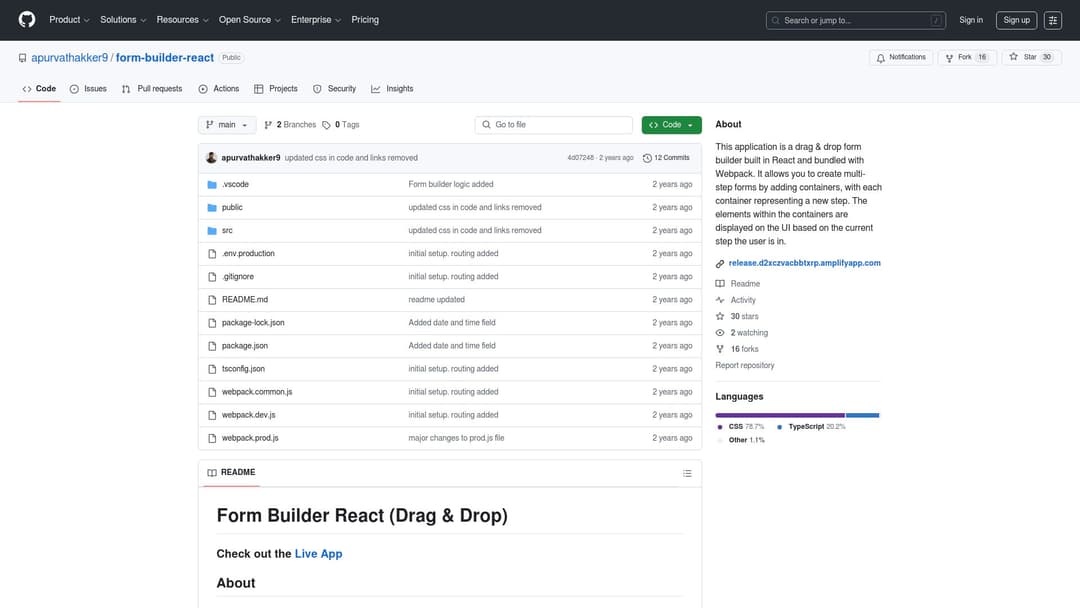Screen dimensions: 1080x608
Task: Open commit hash 4d07248
Action: click(580, 158)
